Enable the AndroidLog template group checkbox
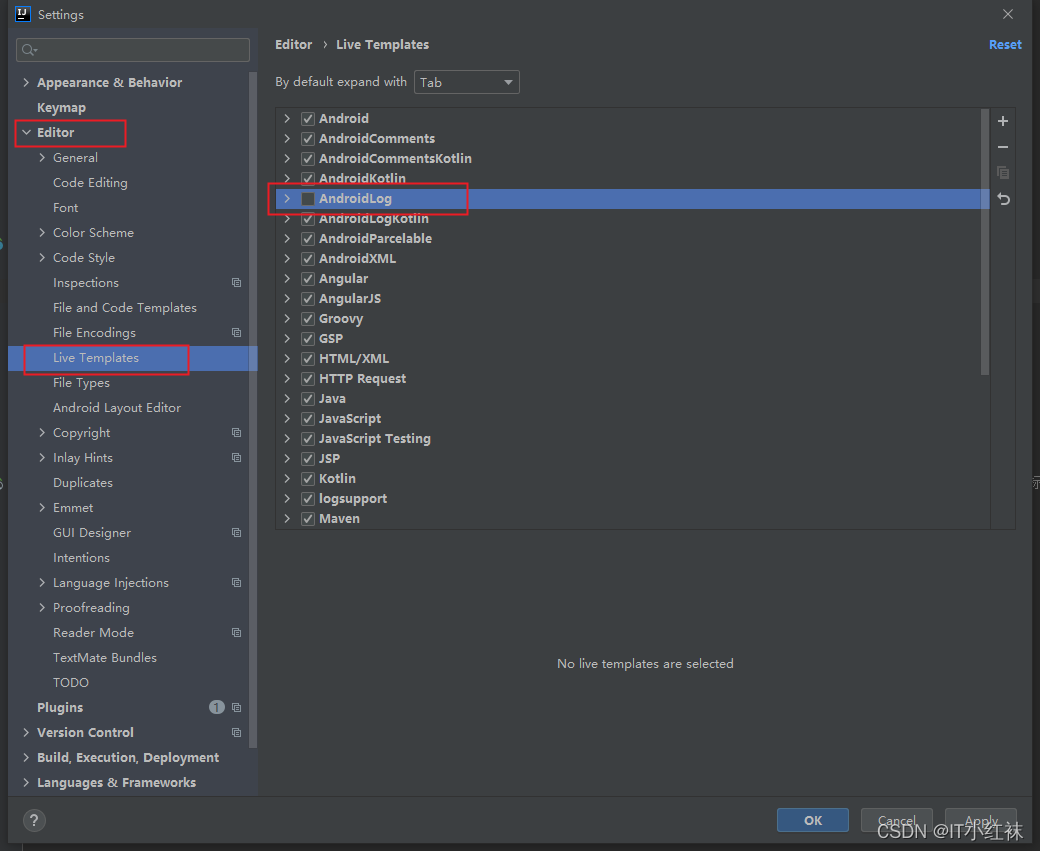The width and height of the screenshot is (1040, 851). pyautogui.click(x=308, y=198)
